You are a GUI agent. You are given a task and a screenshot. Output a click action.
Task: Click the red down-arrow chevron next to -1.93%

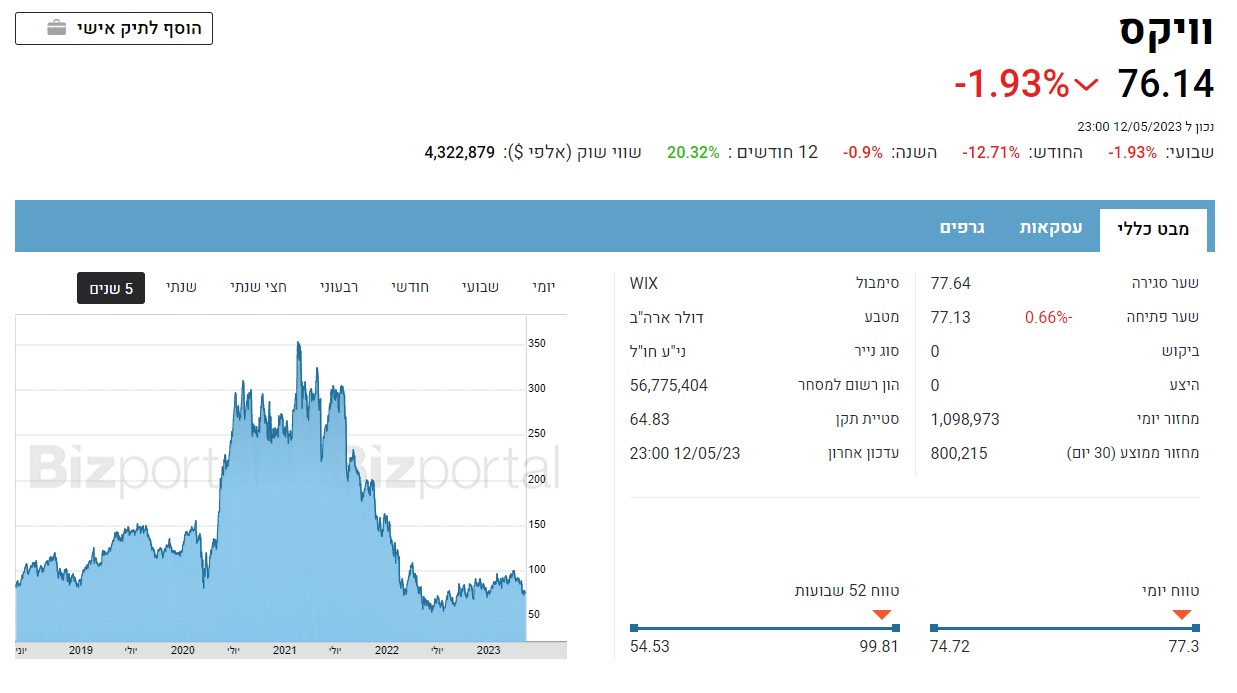(1087, 85)
